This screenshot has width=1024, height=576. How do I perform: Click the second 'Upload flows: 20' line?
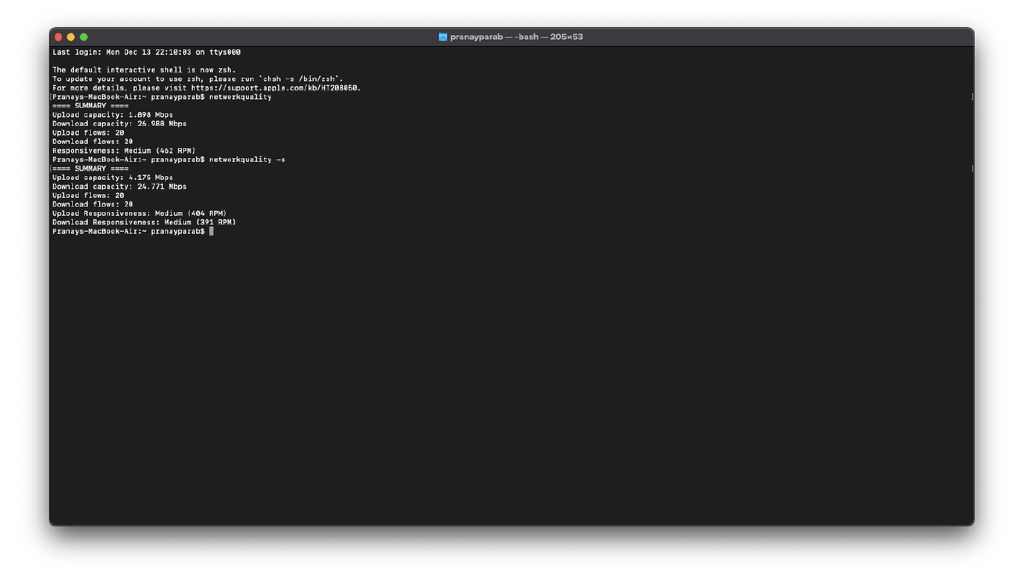tap(88, 196)
